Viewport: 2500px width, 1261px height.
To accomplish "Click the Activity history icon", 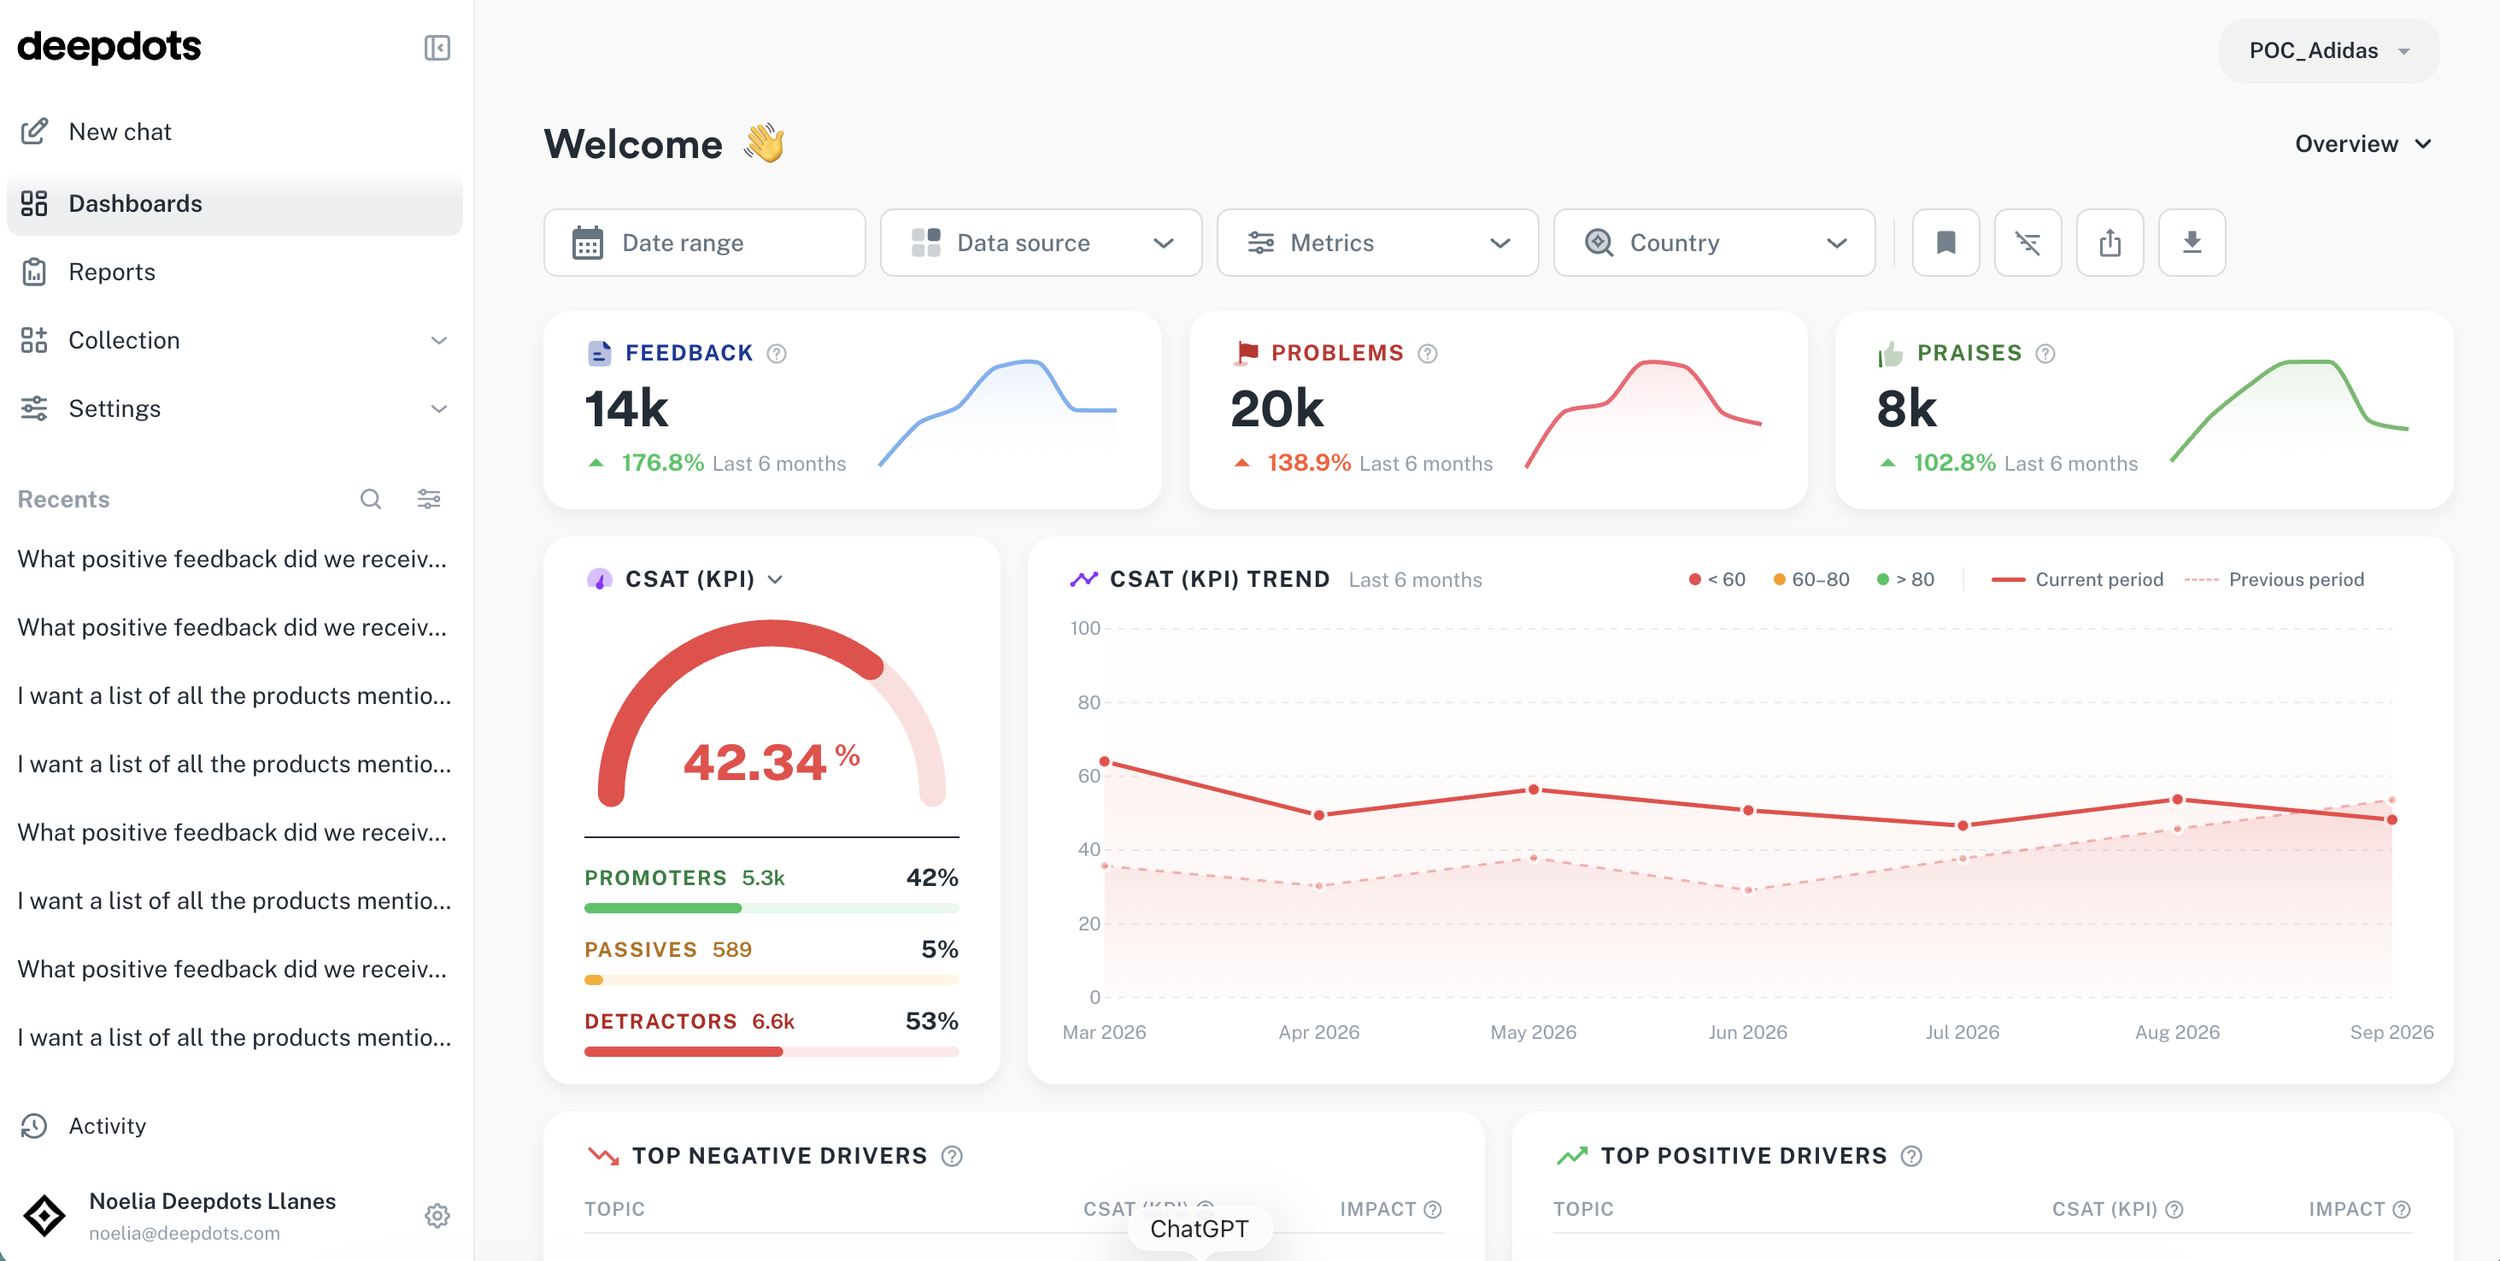I will (34, 1126).
